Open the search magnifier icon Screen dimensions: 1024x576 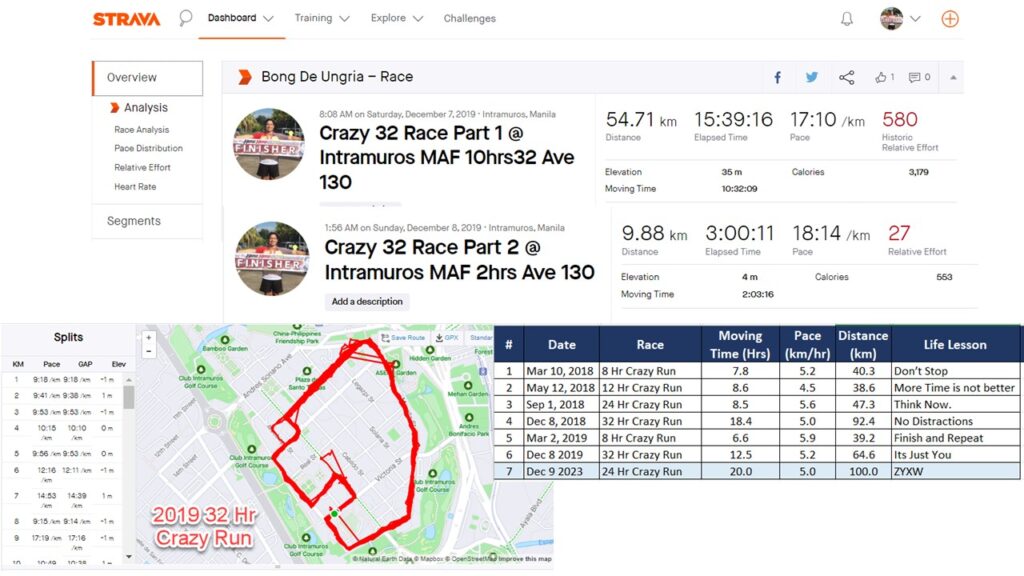coord(185,18)
